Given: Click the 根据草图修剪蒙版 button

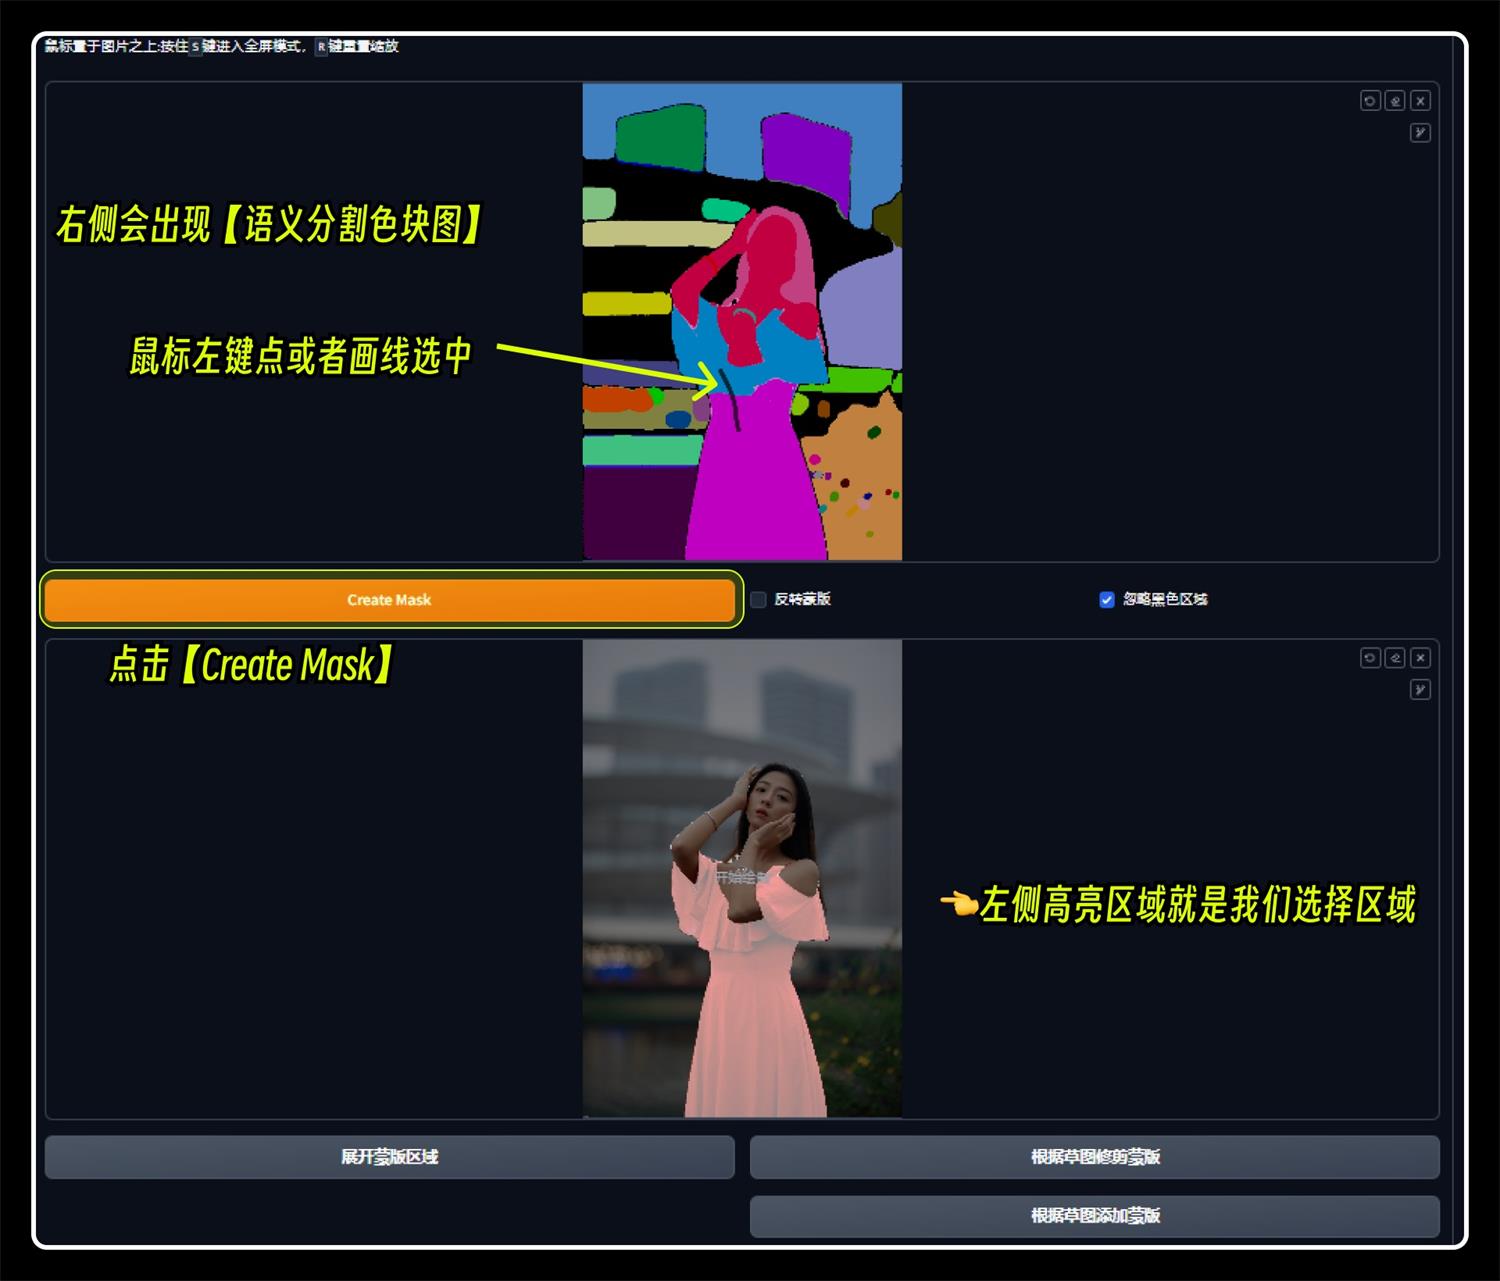Looking at the screenshot, I should (1095, 1157).
